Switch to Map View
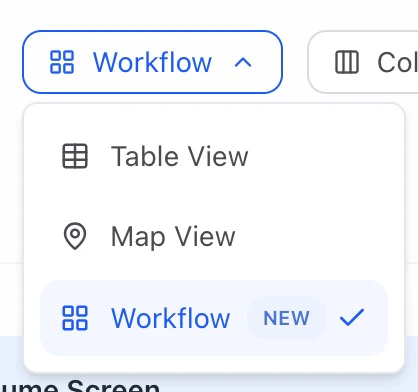 [214, 236]
